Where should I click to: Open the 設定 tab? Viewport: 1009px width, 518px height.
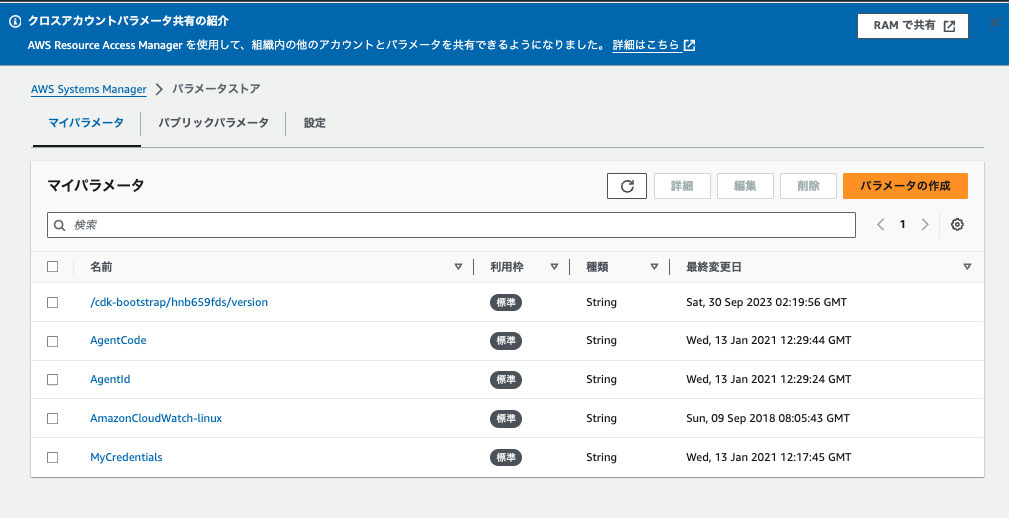pyautogui.click(x=315, y=122)
